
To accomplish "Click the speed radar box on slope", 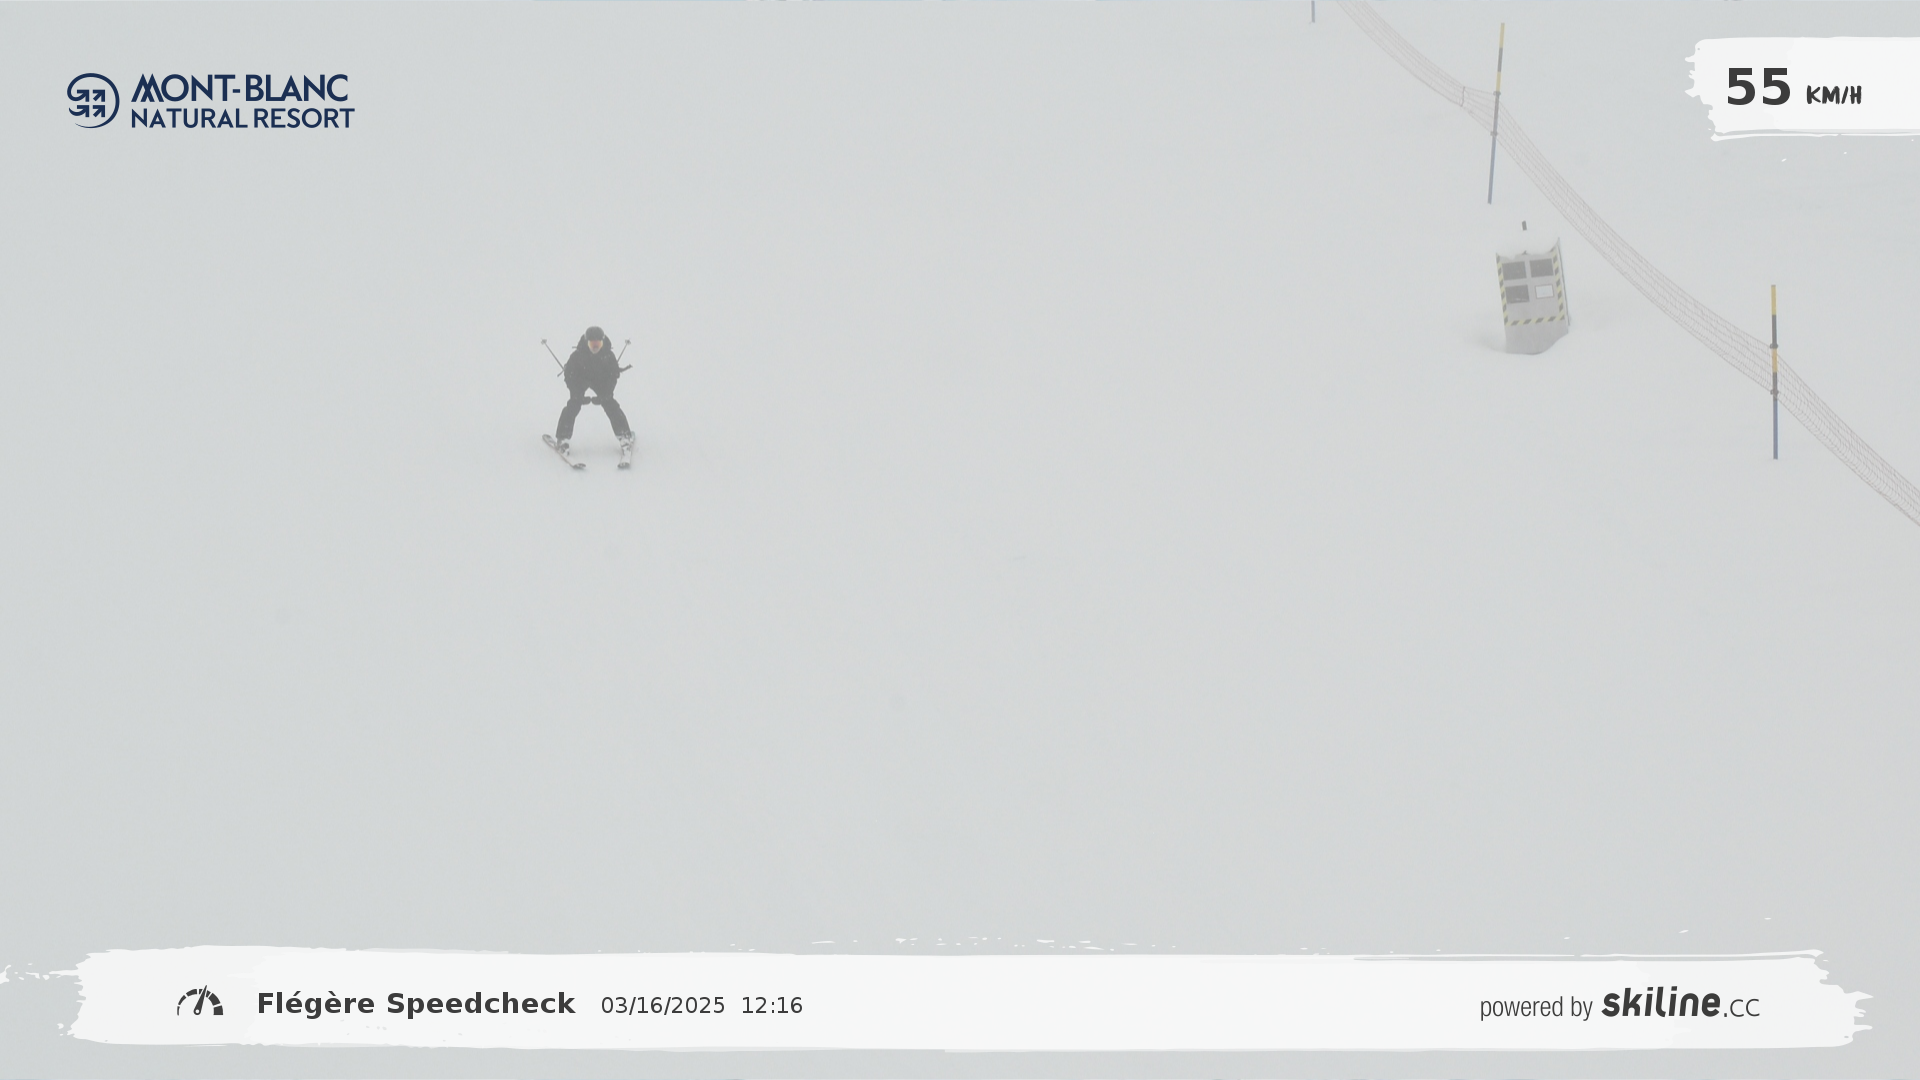I will pyautogui.click(x=1531, y=295).
